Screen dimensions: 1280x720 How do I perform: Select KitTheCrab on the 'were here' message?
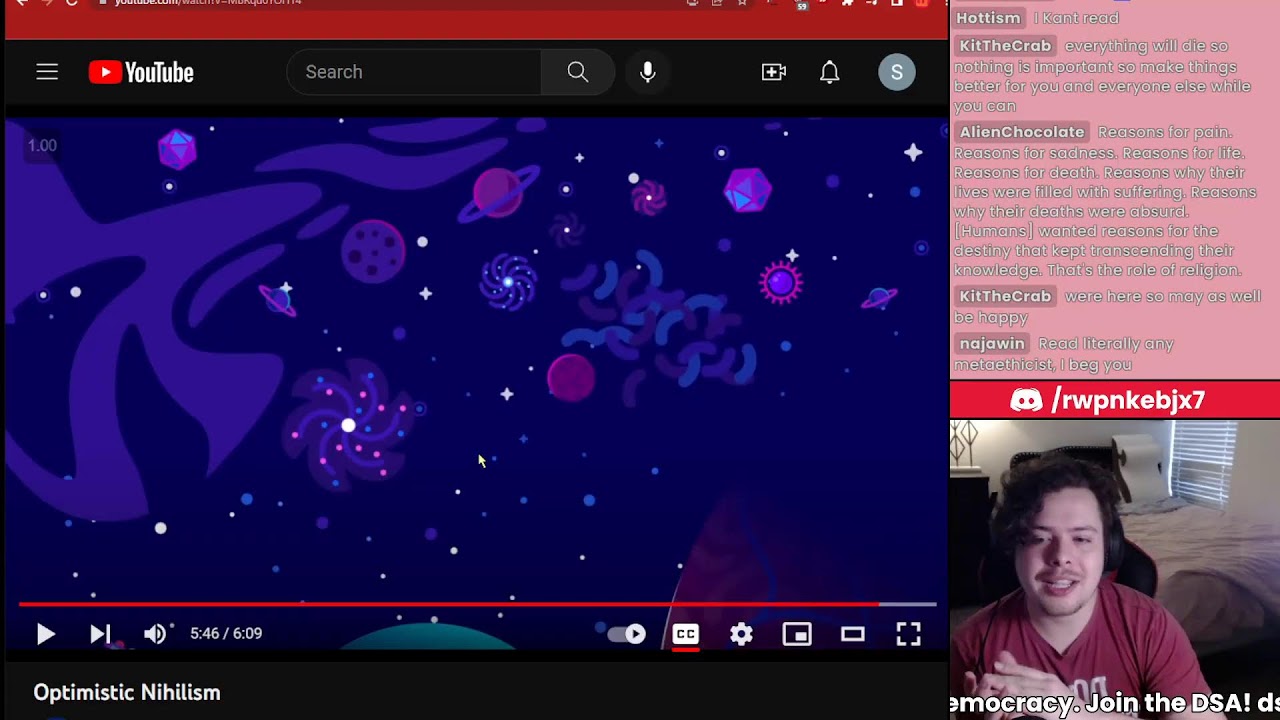pyautogui.click(x=1005, y=296)
